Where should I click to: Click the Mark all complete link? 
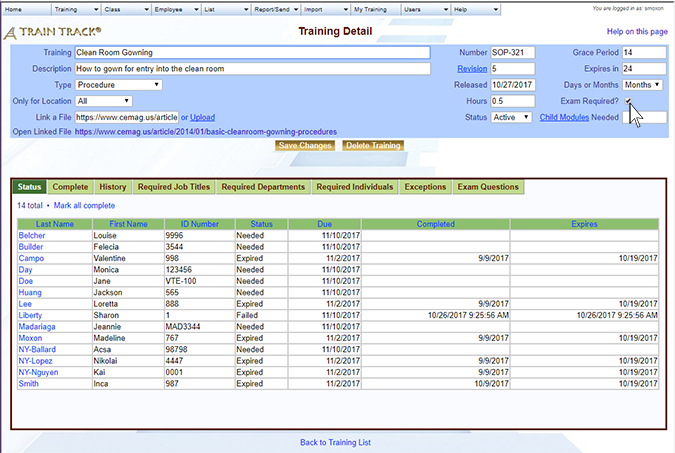85,205
